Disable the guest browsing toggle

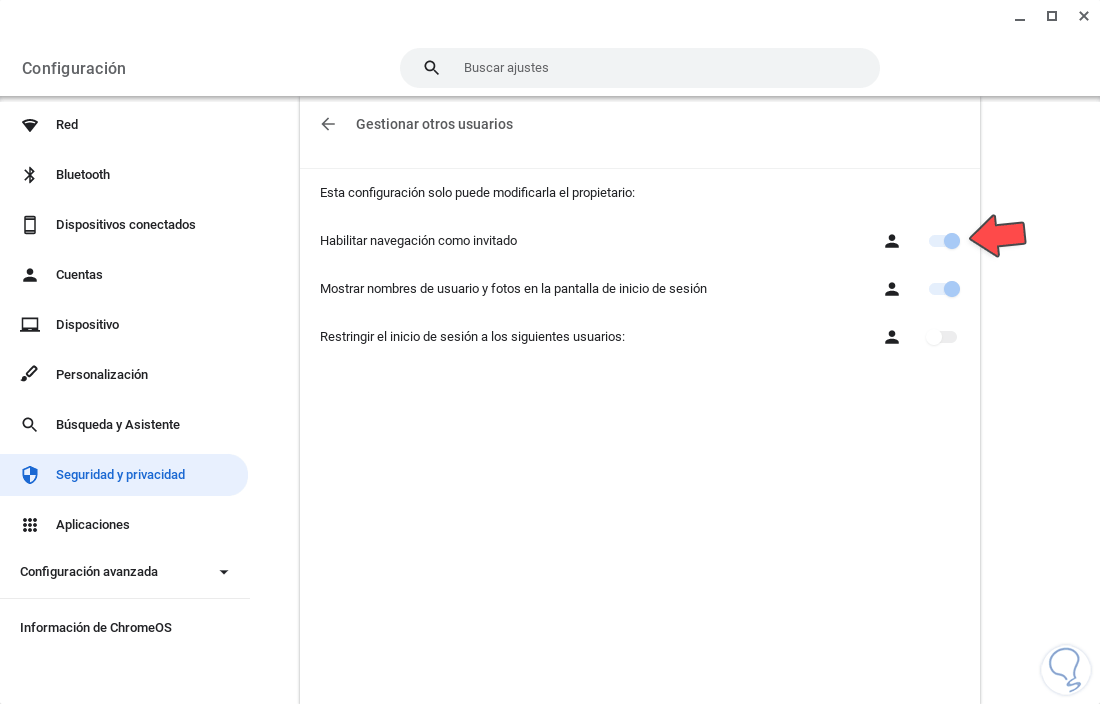click(x=944, y=241)
